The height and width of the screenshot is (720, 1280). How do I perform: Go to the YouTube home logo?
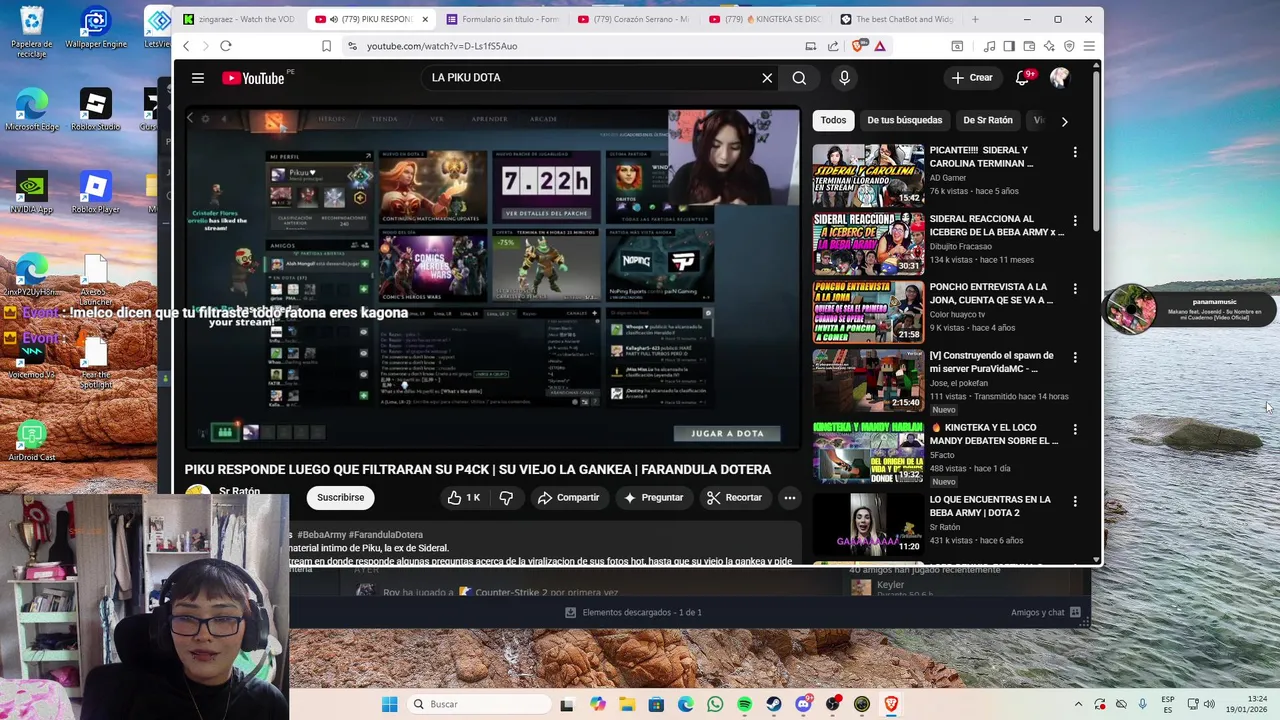[x=253, y=78]
